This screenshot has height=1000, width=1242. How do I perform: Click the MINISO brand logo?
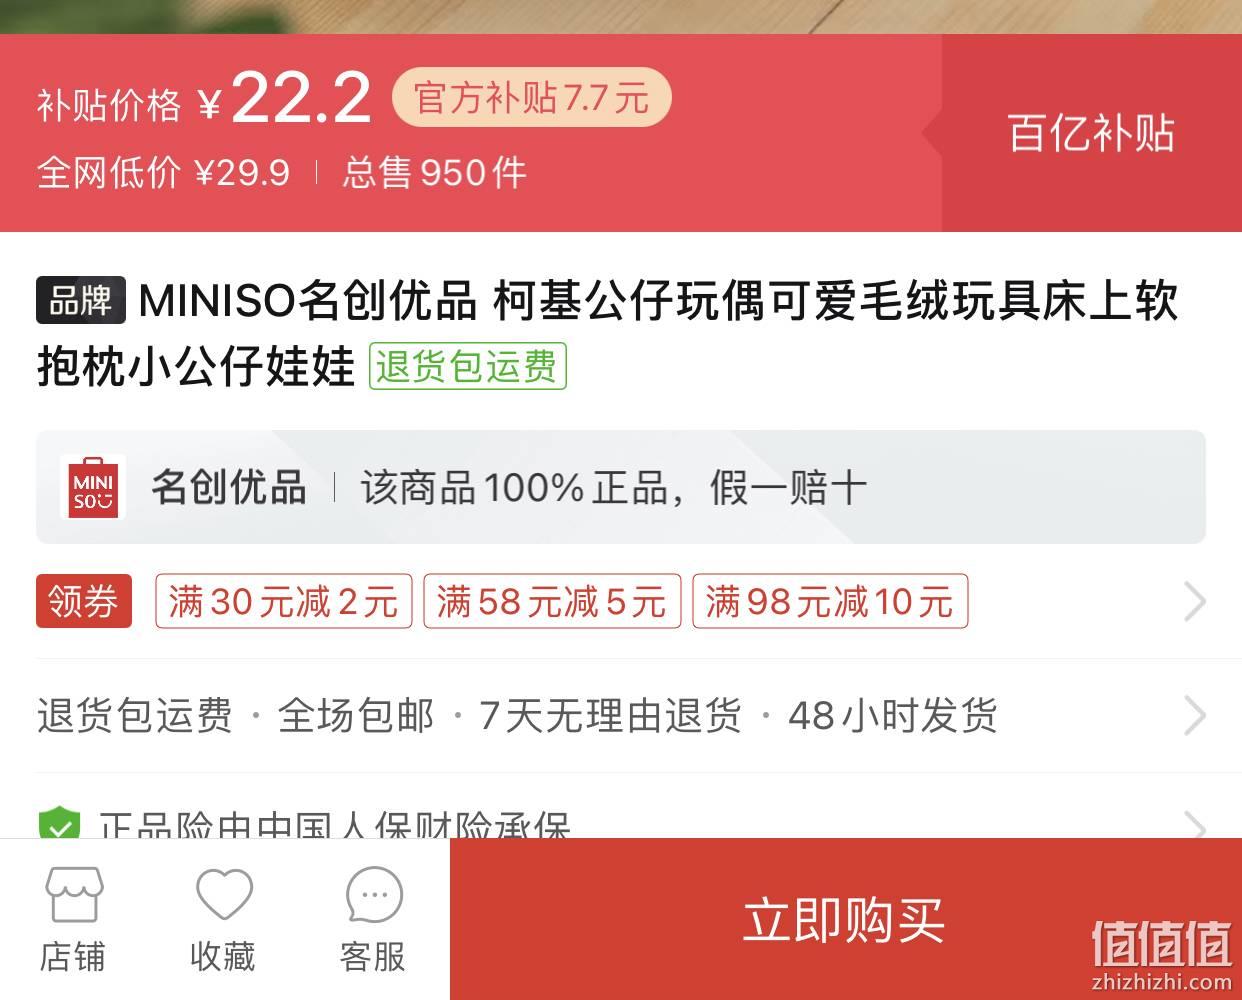(93, 488)
